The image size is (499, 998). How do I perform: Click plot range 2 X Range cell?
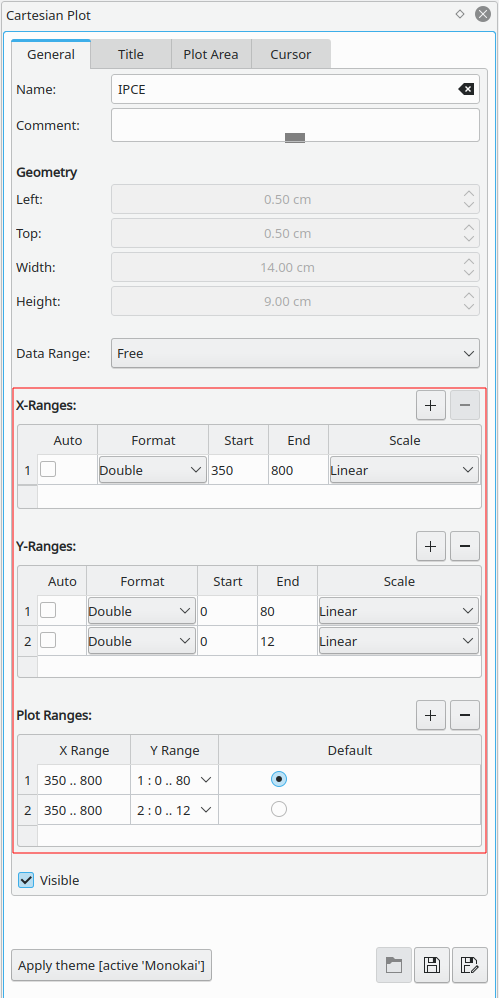[x=84, y=810]
